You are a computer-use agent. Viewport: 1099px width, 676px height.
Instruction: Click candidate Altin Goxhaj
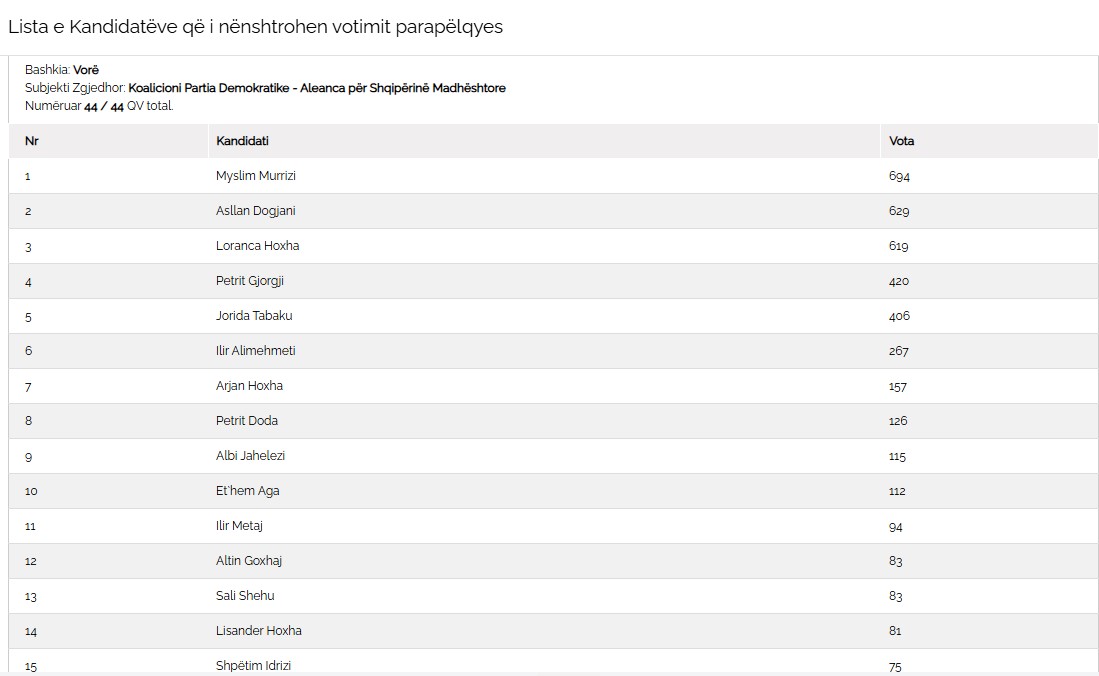click(249, 561)
